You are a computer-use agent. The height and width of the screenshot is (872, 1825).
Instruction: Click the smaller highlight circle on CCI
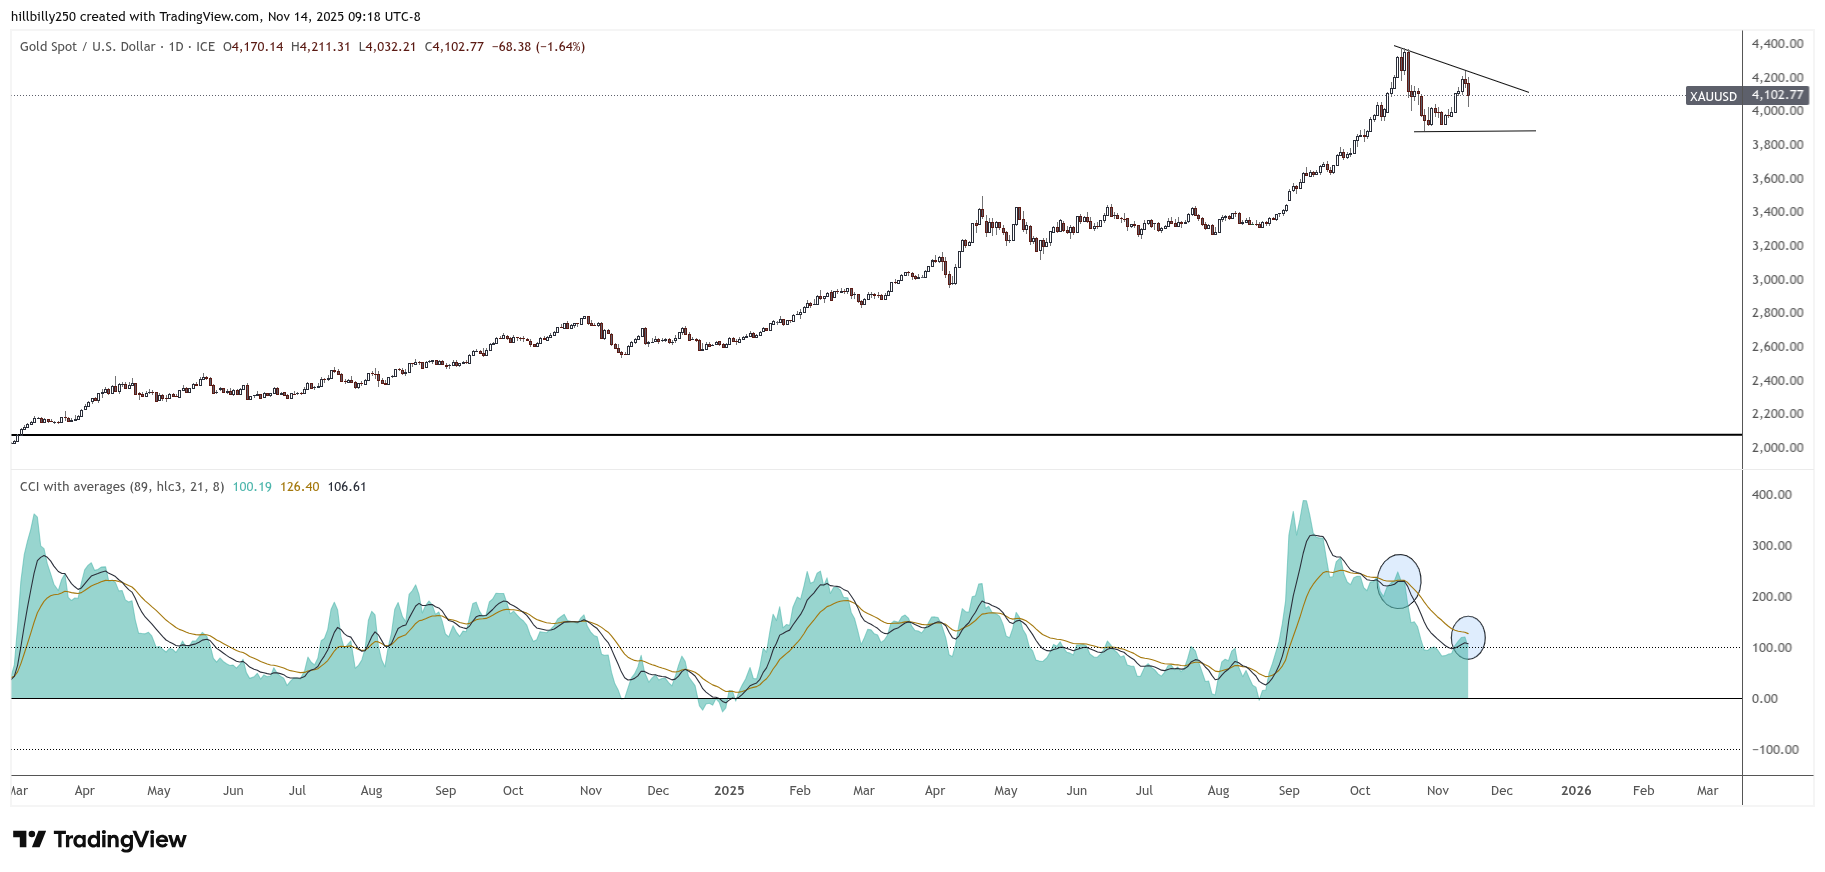(1468, 637)
